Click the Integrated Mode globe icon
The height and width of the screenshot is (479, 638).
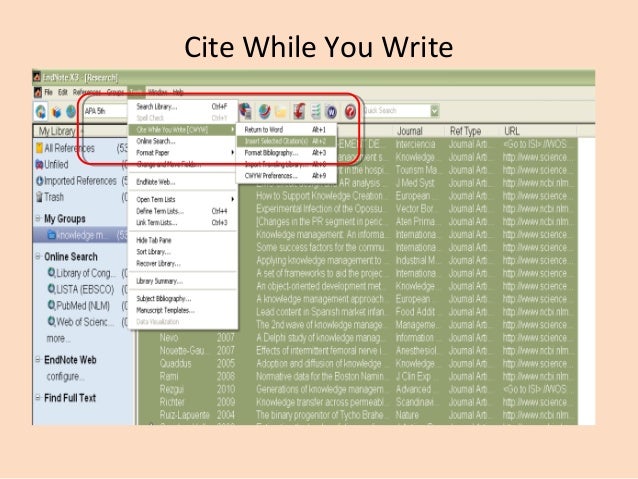(71, 111)
